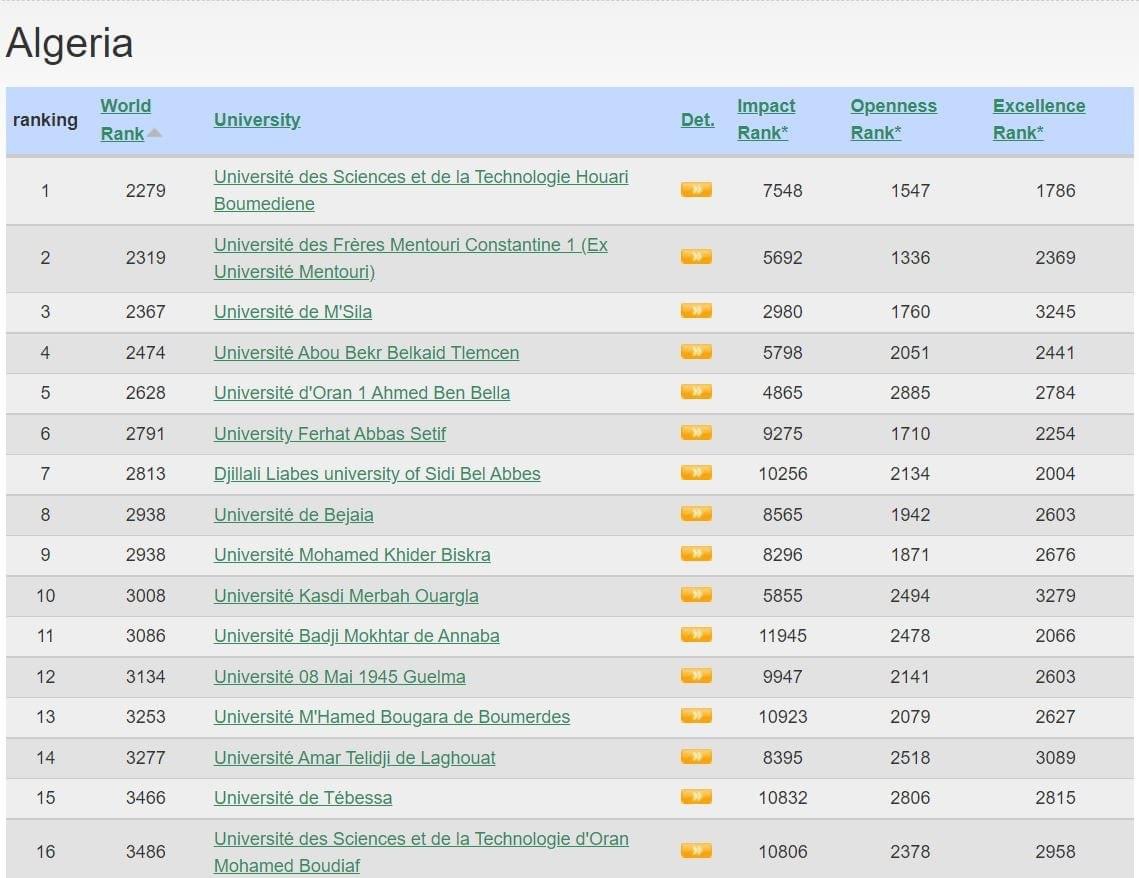Click details icon for Université de Tébessa

696,797
